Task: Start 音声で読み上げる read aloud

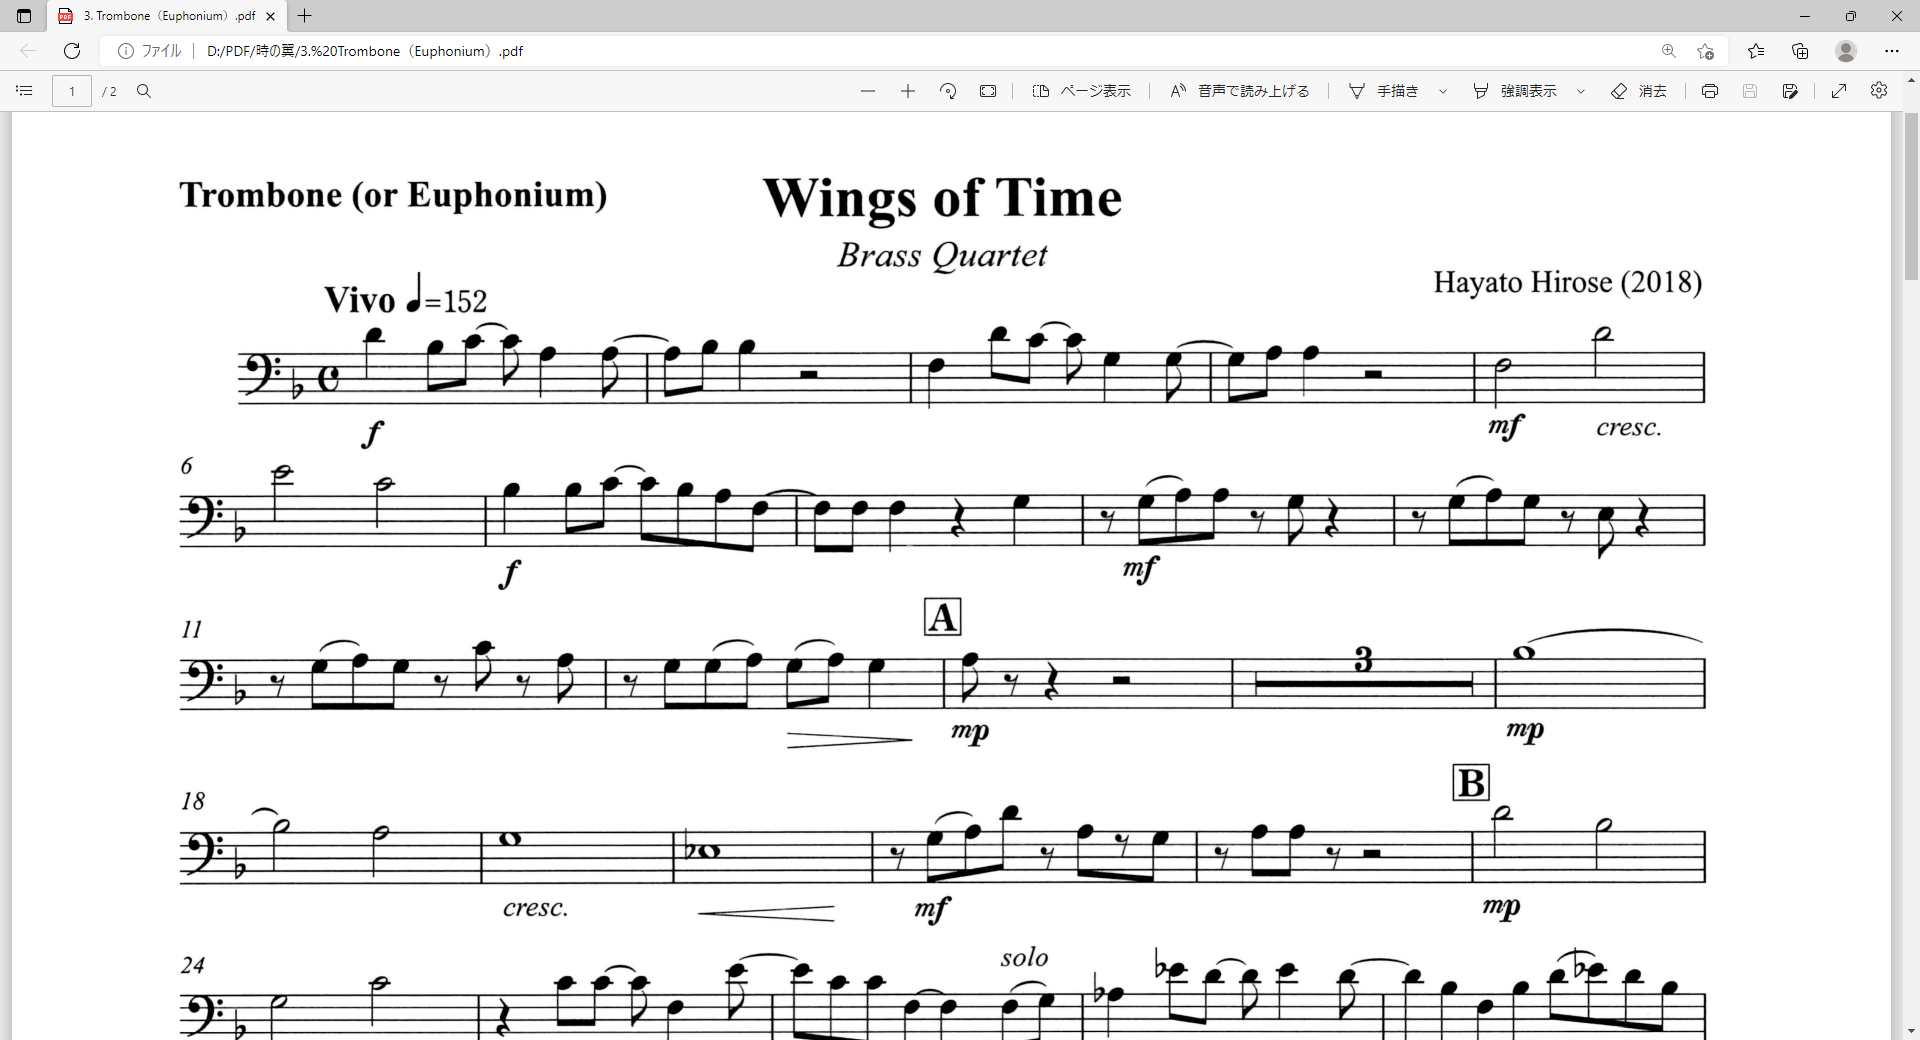Action: point(1240,91)
